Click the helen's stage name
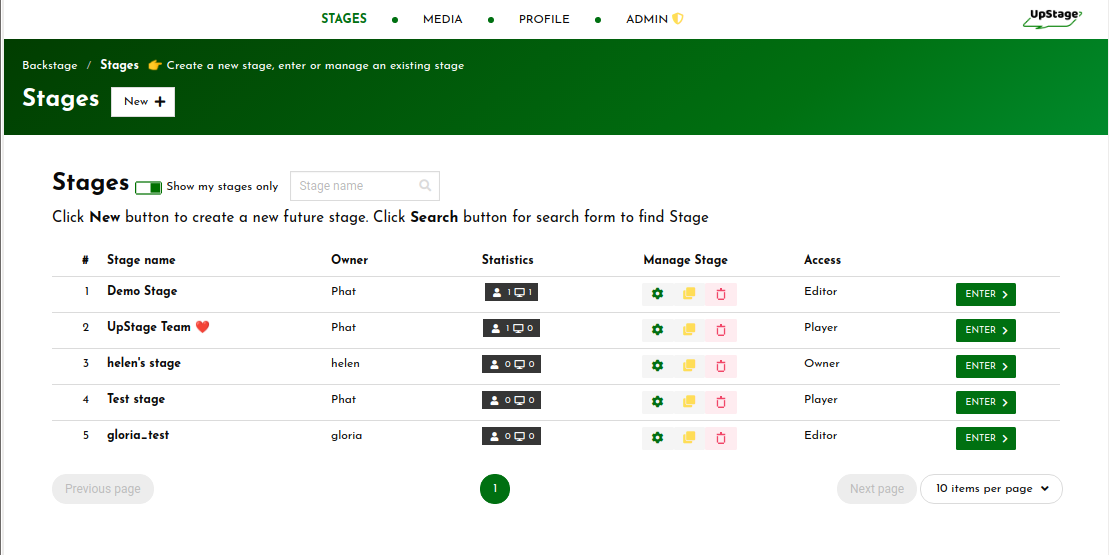The height and width of the screenshot is (555, 1109). (x=144, y=363)
